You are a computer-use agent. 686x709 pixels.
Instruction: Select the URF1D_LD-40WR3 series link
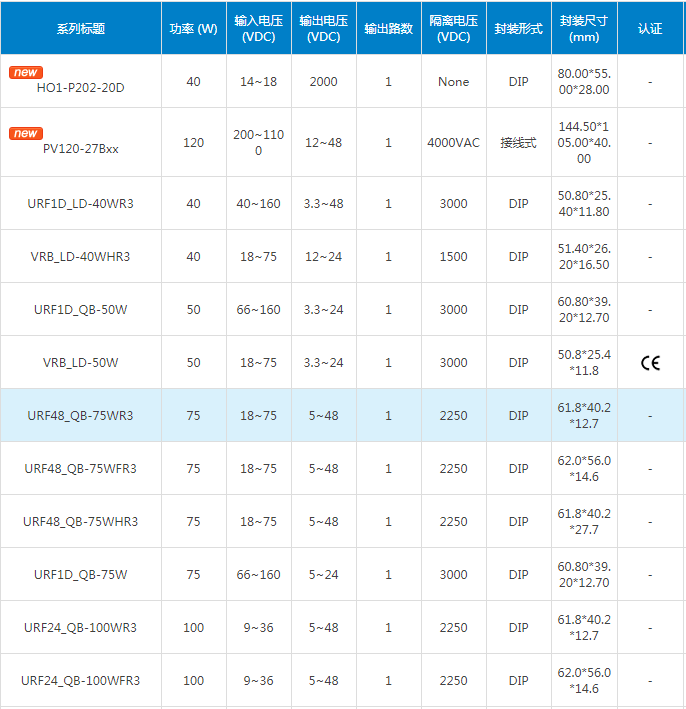click(x=80, y=204)
